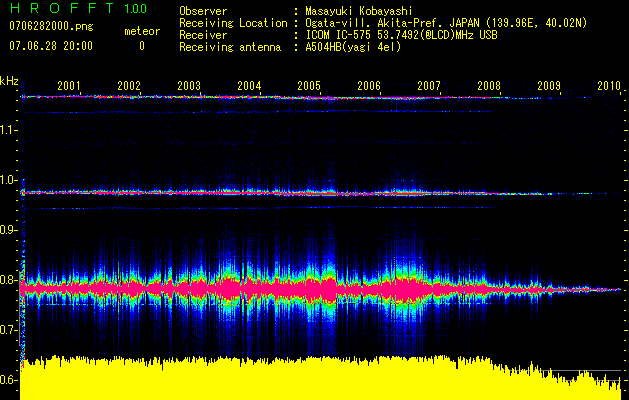The height and width of the screenshot is (400, 629).
Task: Click the Observer label
Action: point(203,11)
